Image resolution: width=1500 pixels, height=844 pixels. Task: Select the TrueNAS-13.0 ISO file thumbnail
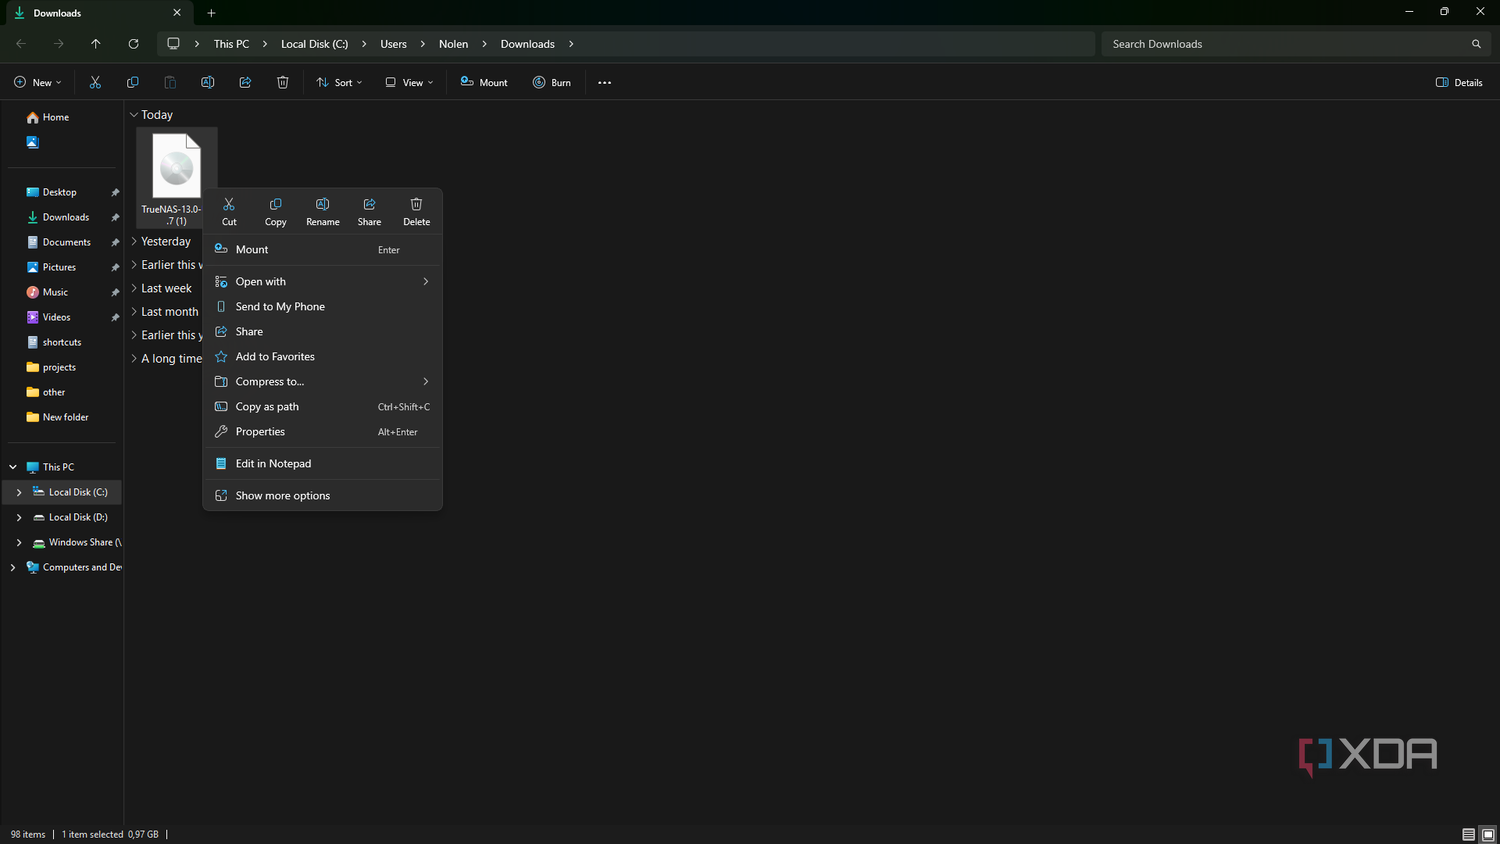click(x=177, y=166)
